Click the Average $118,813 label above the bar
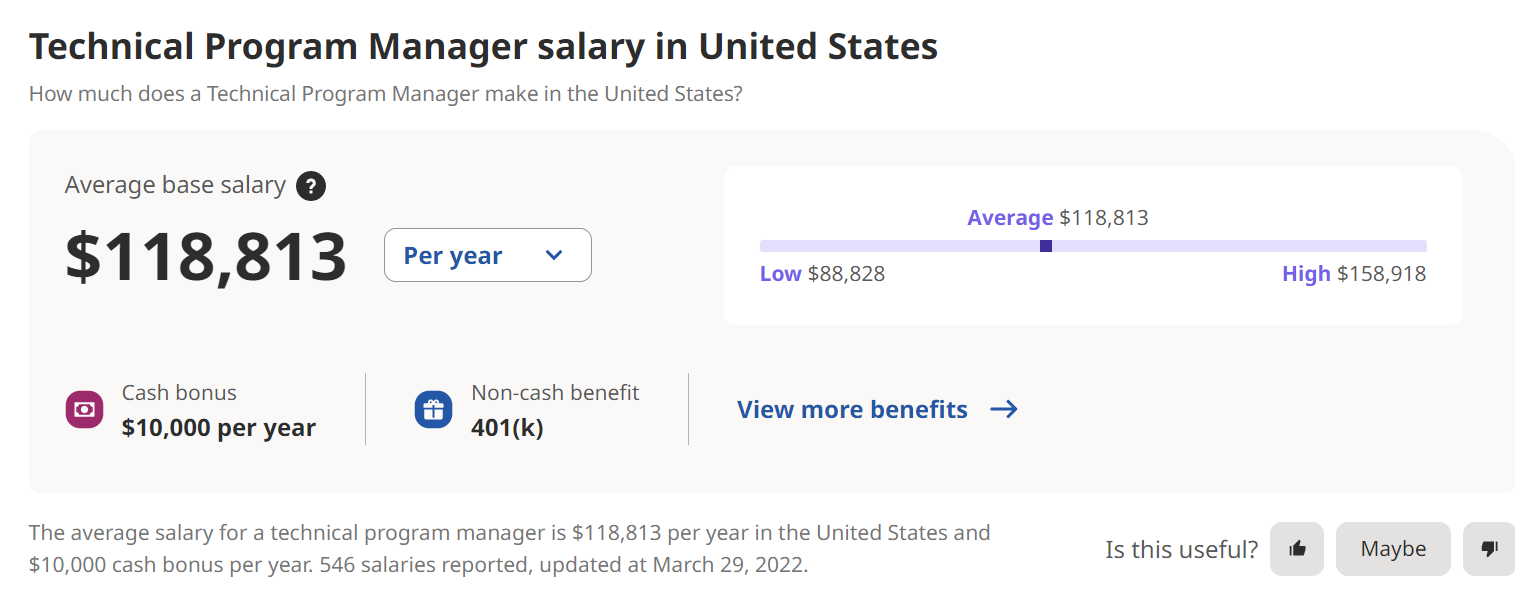The height and width of the screenshot is (601, 1515). 1057,218
